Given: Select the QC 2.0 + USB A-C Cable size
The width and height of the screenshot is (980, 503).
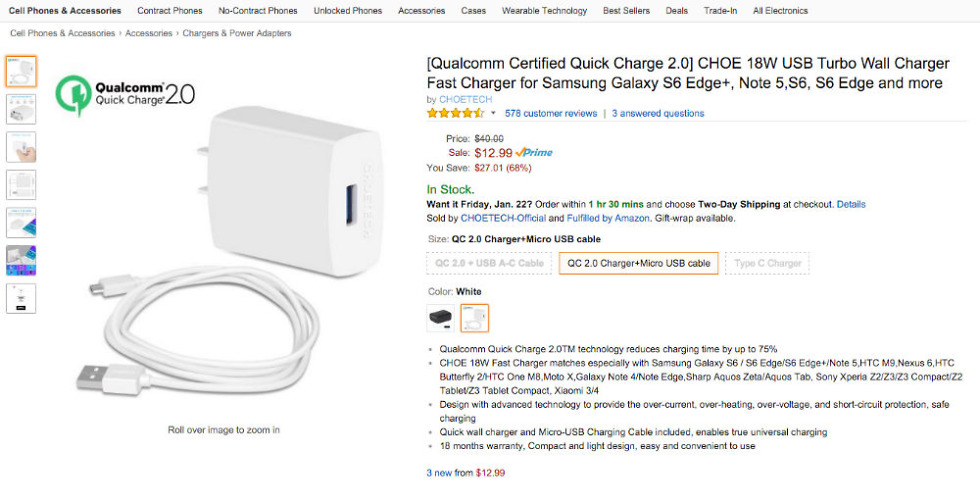Looking at the screenshot, I should coord(489,264).
